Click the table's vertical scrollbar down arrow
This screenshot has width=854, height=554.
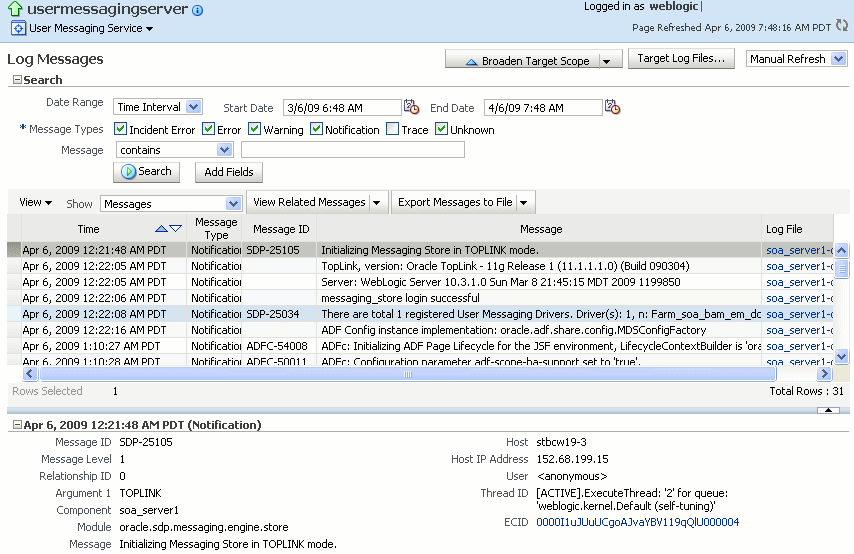point(841,356)
